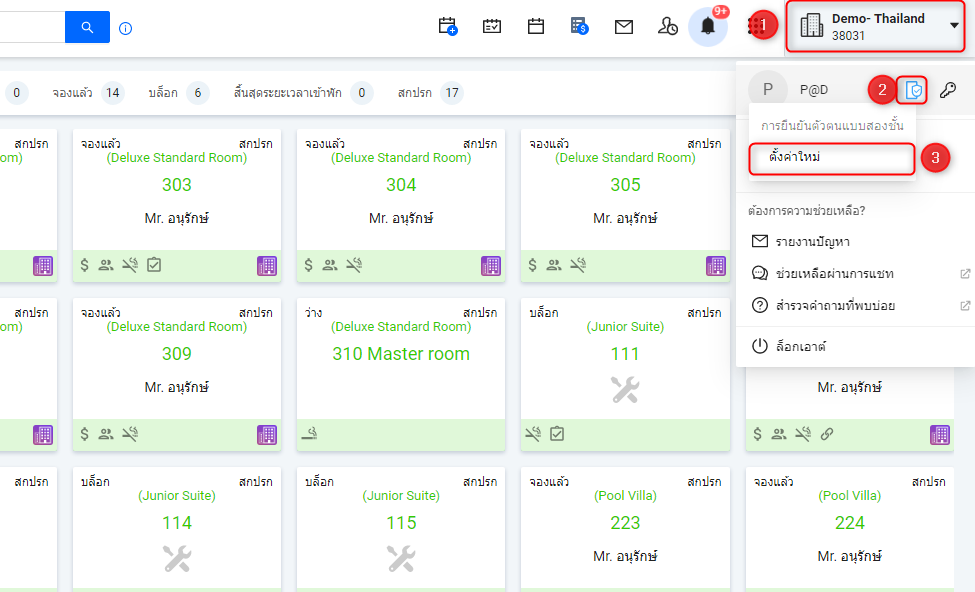This screenshot has height=592, width=975.
Task: Click the smoking icon on 310 Master room
Action: click(x=310, y=433)
